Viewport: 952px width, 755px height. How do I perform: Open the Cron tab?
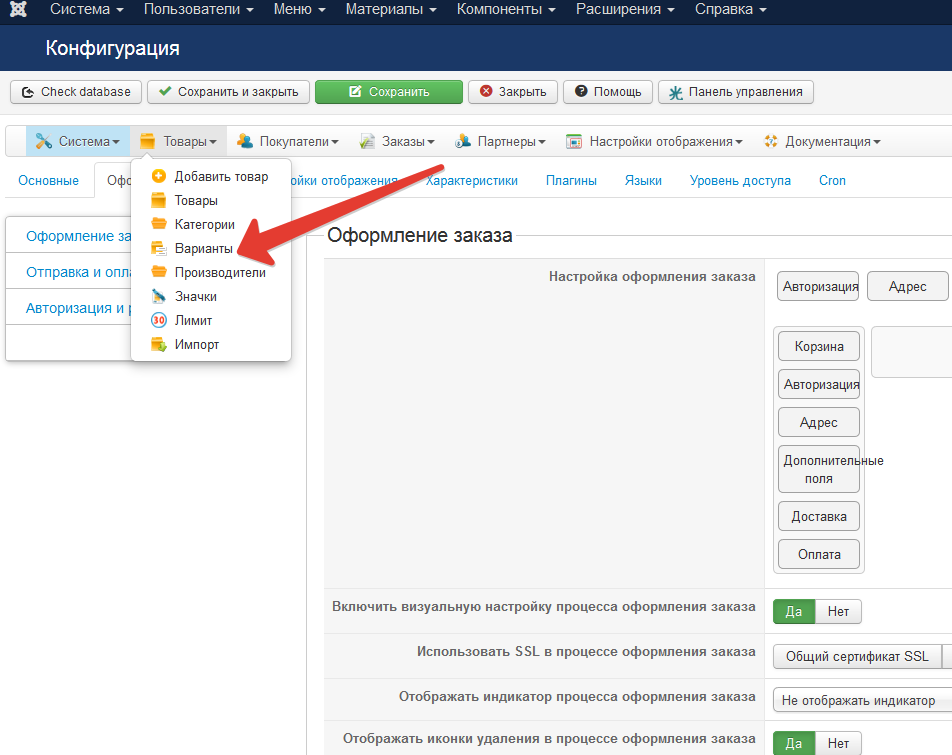[832, 180]
